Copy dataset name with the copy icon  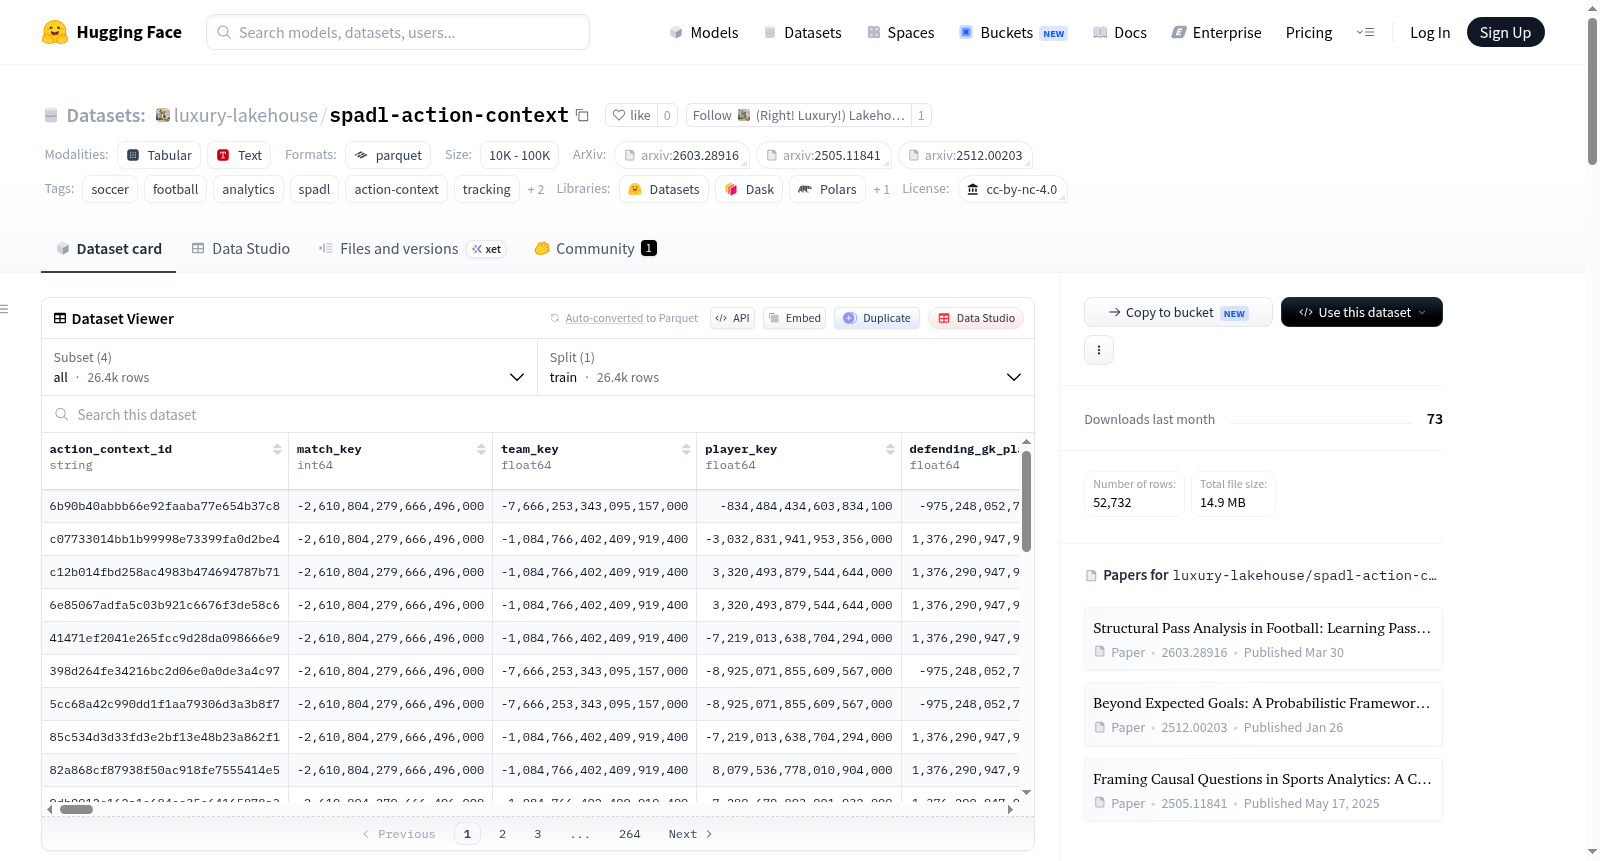tap(582, 115)
